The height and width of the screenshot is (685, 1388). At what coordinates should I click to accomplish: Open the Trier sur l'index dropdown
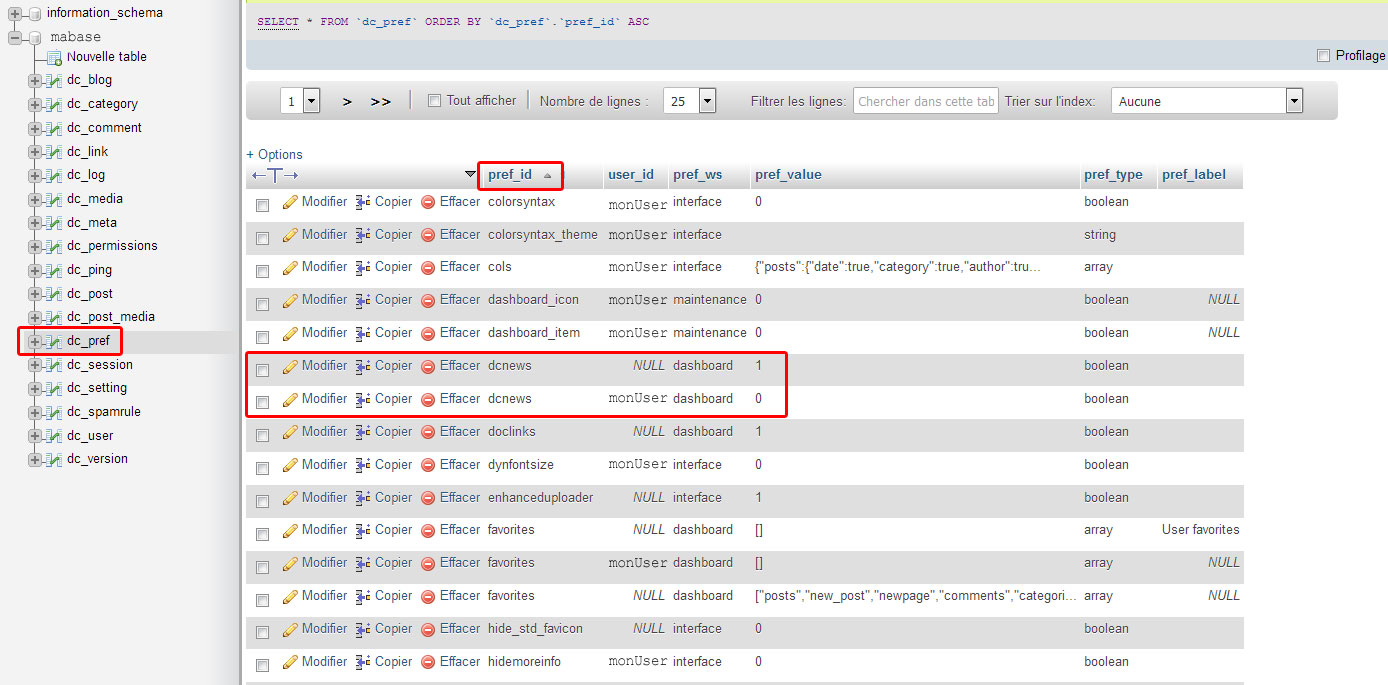(x=1207, y=101)
